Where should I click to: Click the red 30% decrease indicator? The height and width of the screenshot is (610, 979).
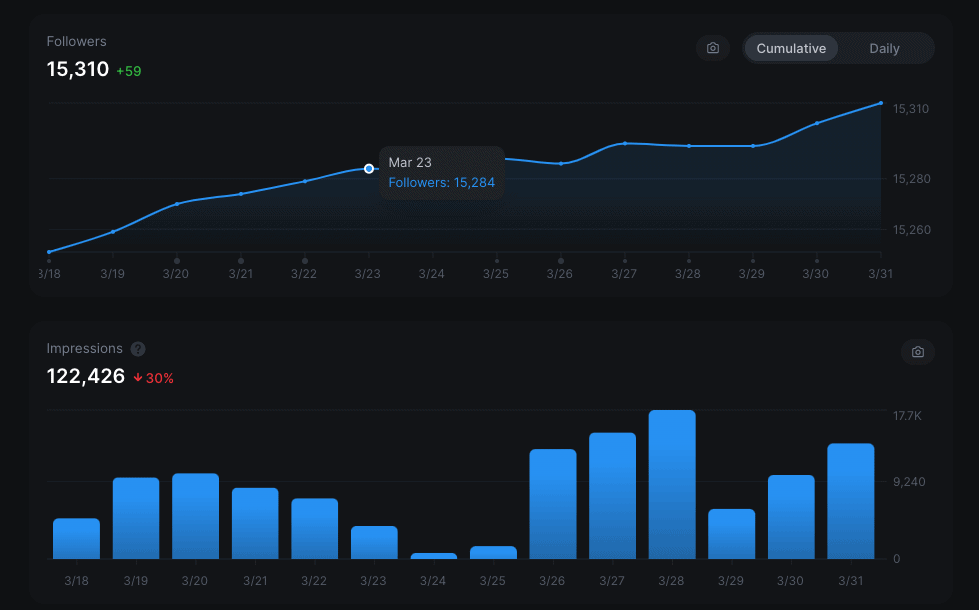pos(154,378)
